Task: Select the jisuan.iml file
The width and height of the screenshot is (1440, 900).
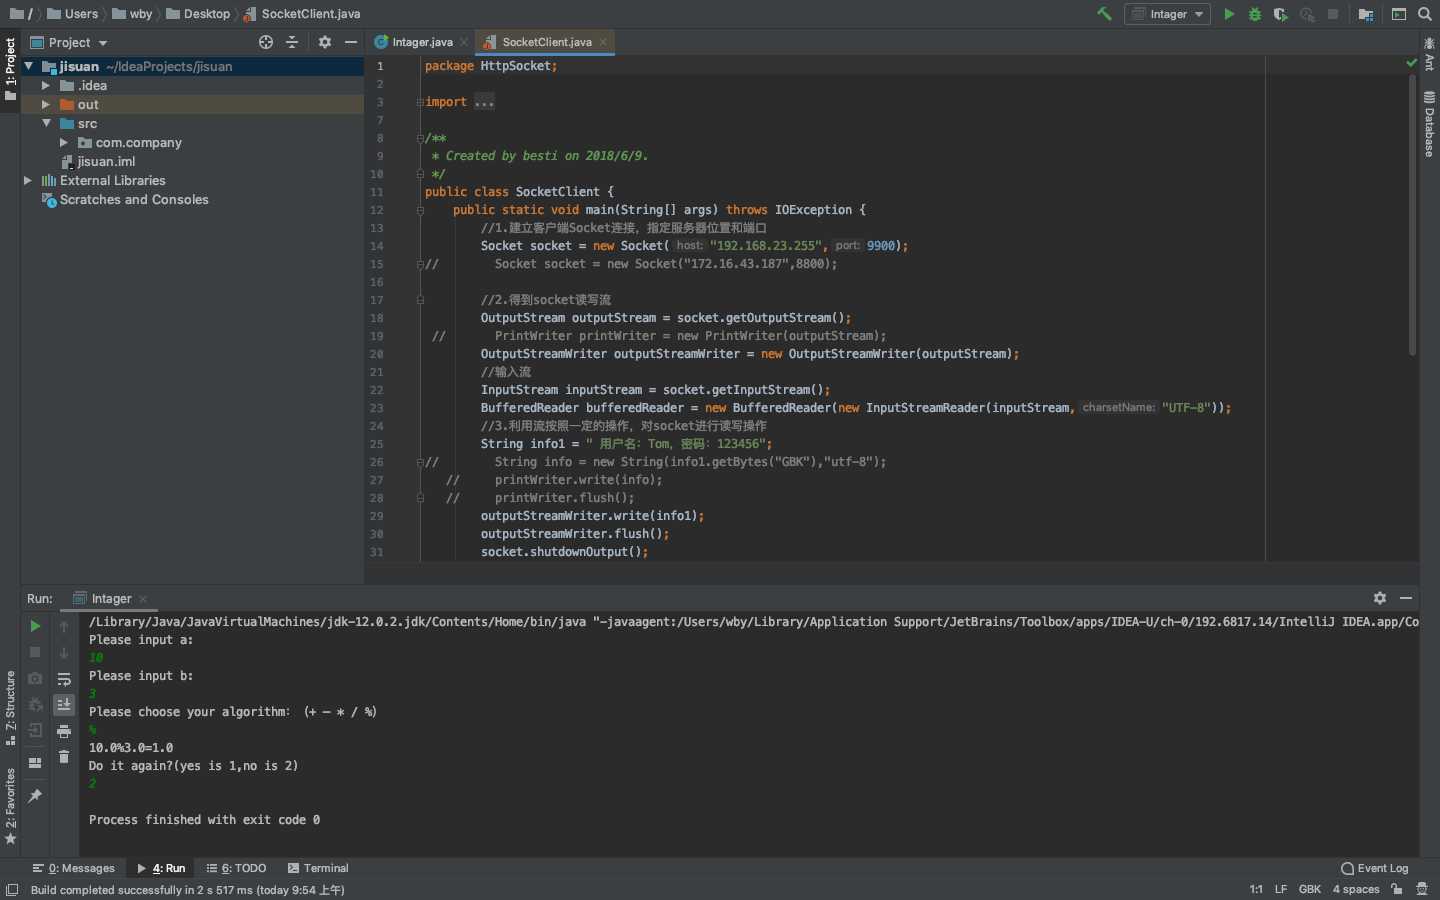Action: (106, 161)
